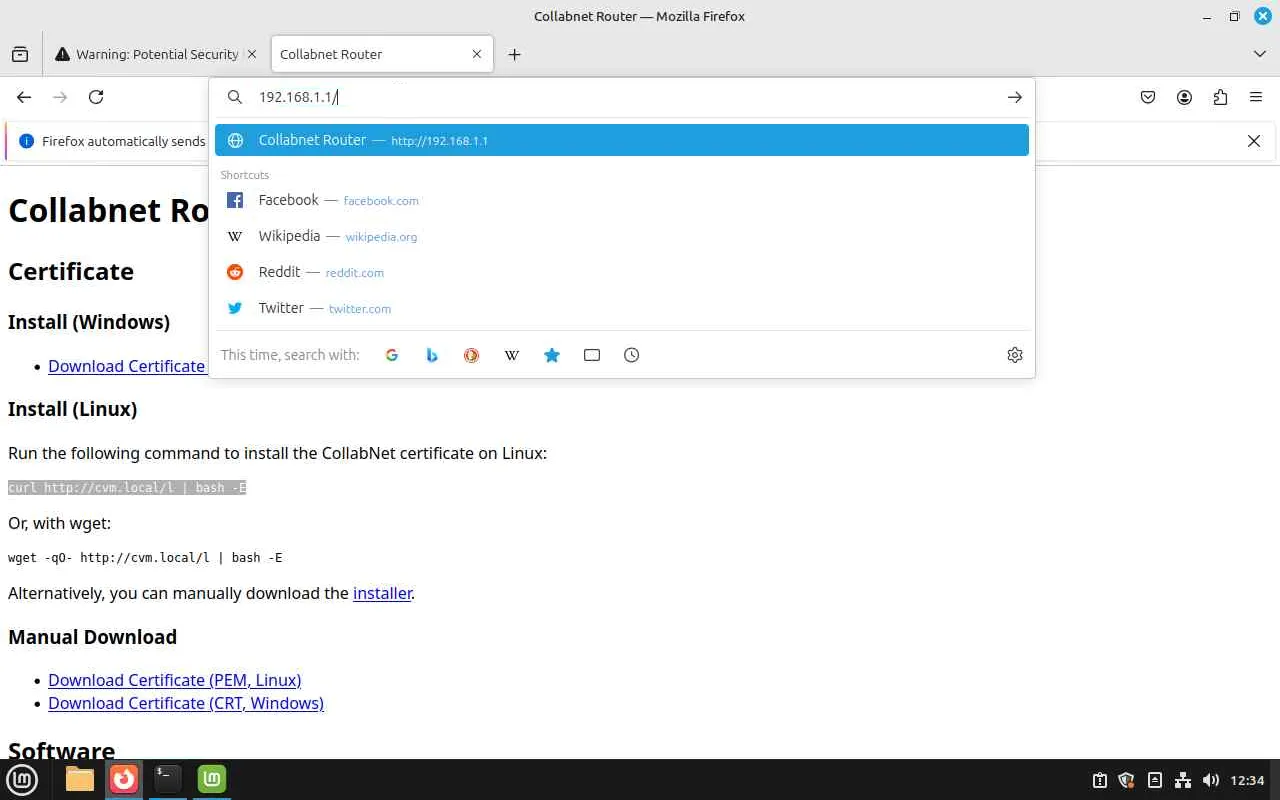Open the volume tray icon

(x=1211, y=780)
